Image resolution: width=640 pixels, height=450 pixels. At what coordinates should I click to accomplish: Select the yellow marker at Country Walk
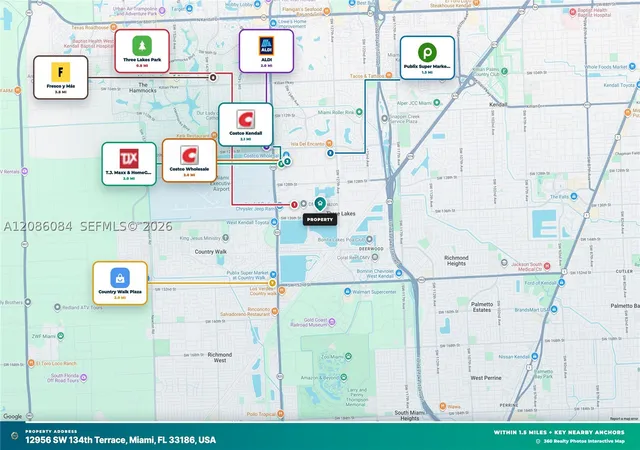coord(272,283)
